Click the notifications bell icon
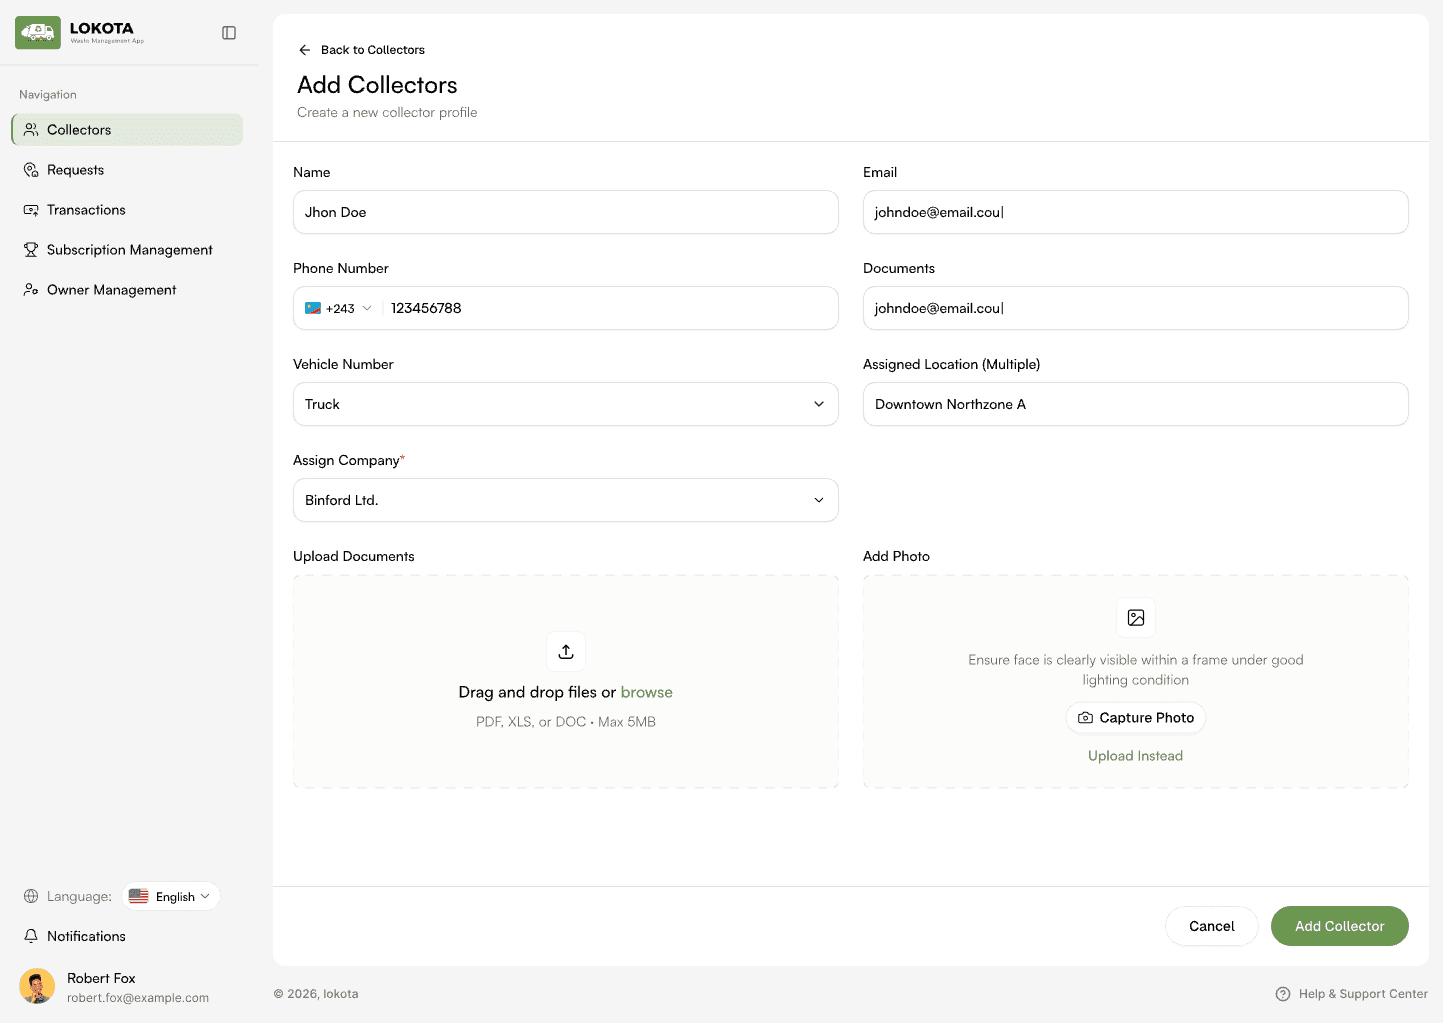The height and width of the screenshot is (1023, 1443). click(x=31, y=936)
